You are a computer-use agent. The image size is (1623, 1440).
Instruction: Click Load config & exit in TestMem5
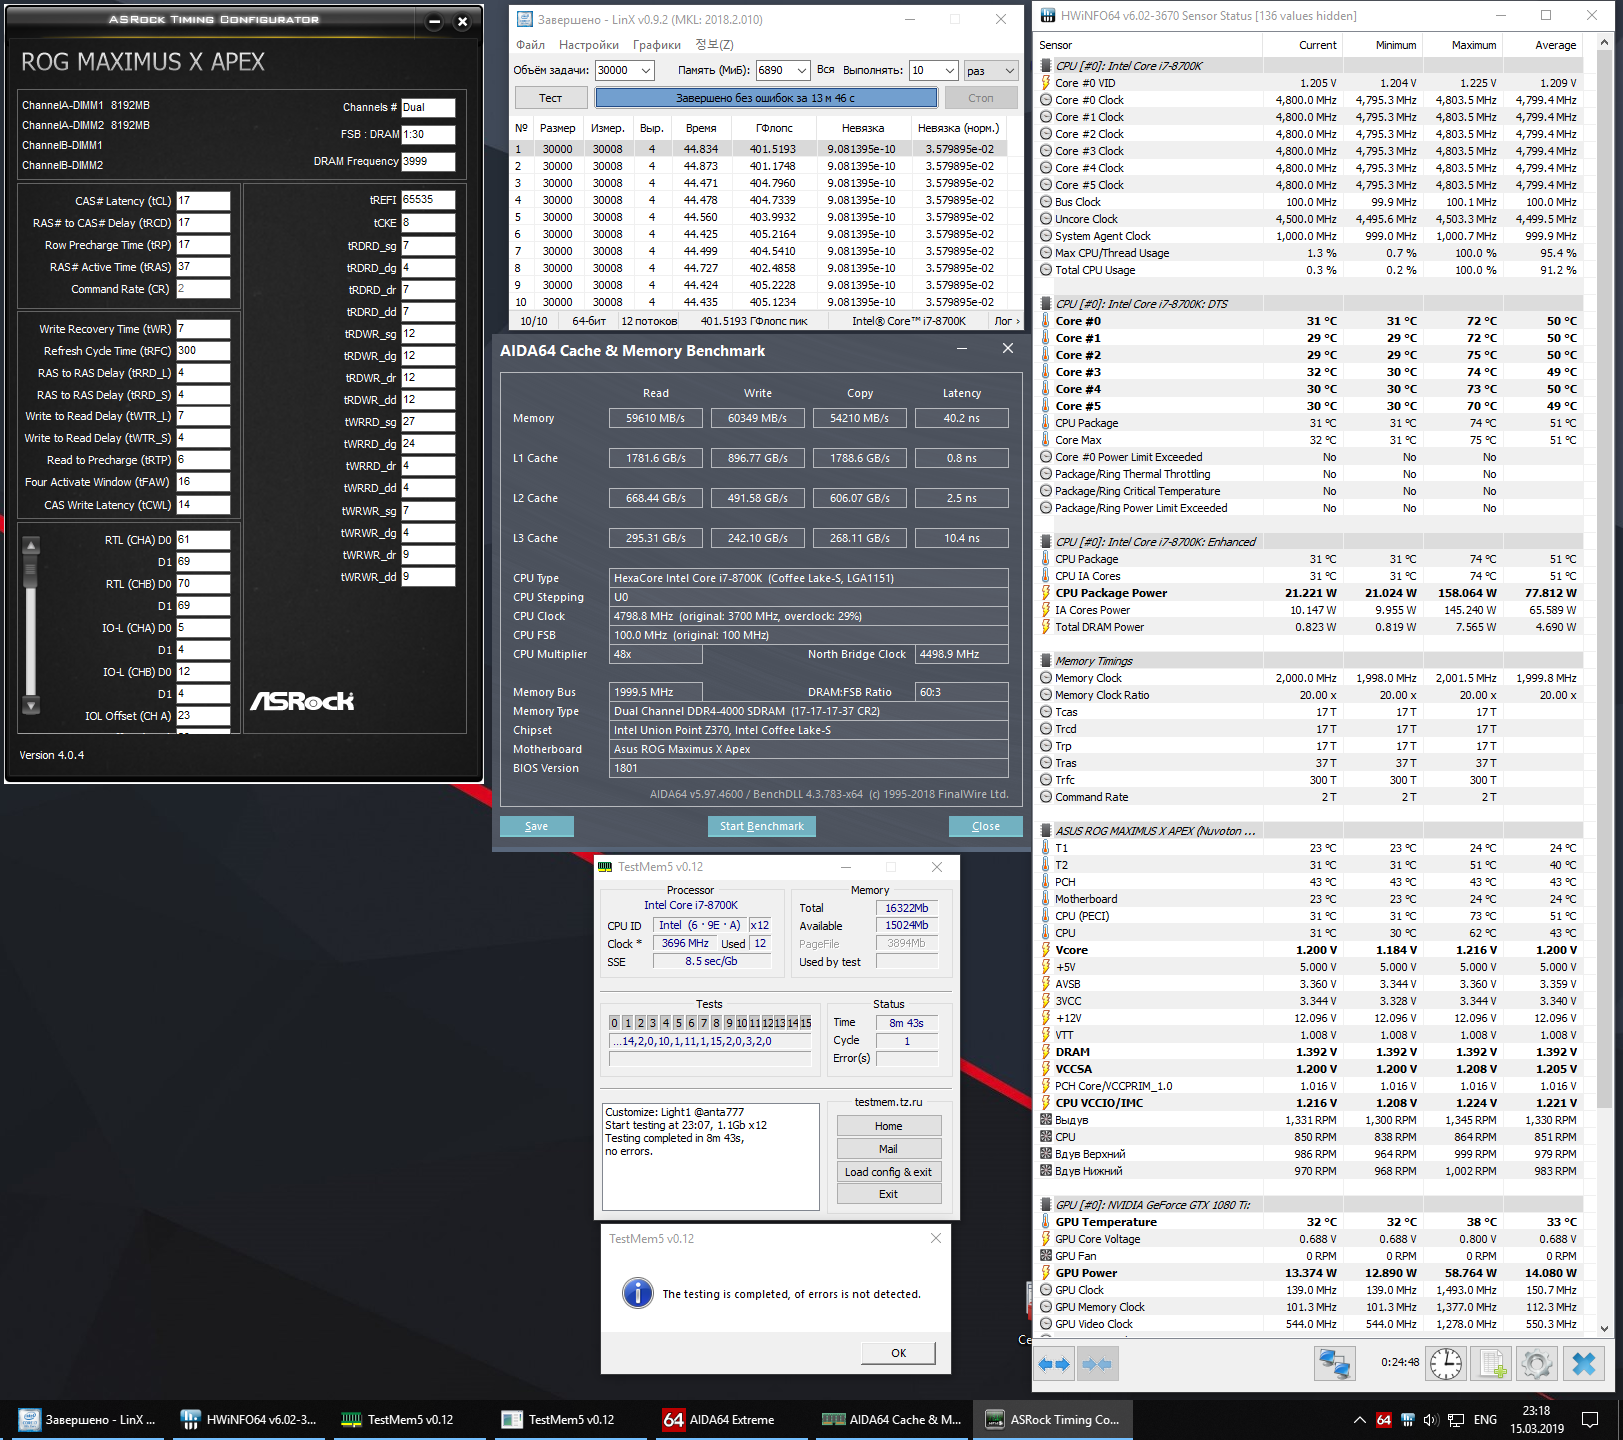point(889,1172)
